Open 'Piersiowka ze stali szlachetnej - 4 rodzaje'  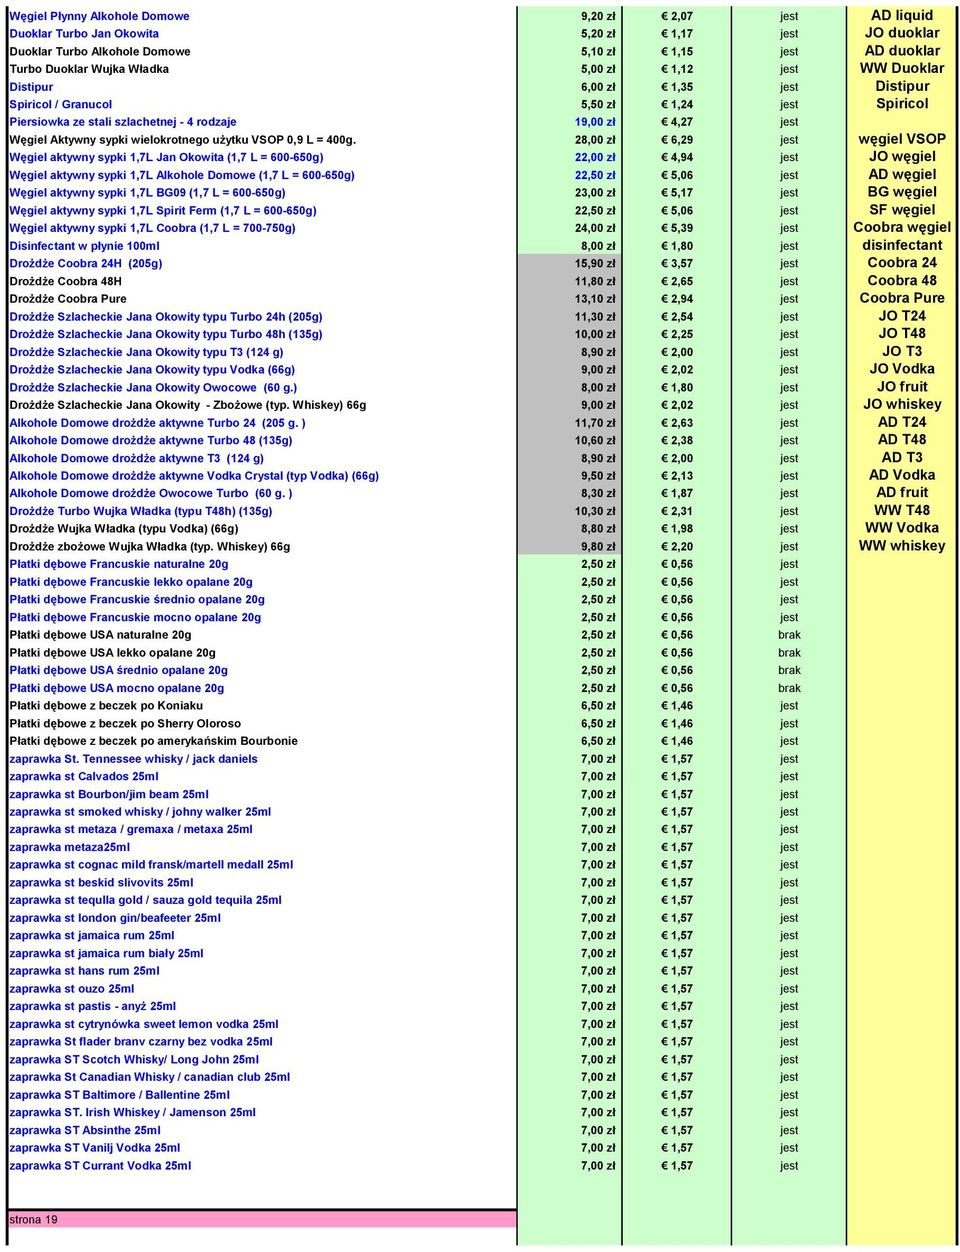pyautogui.click(x=122, y=122)
